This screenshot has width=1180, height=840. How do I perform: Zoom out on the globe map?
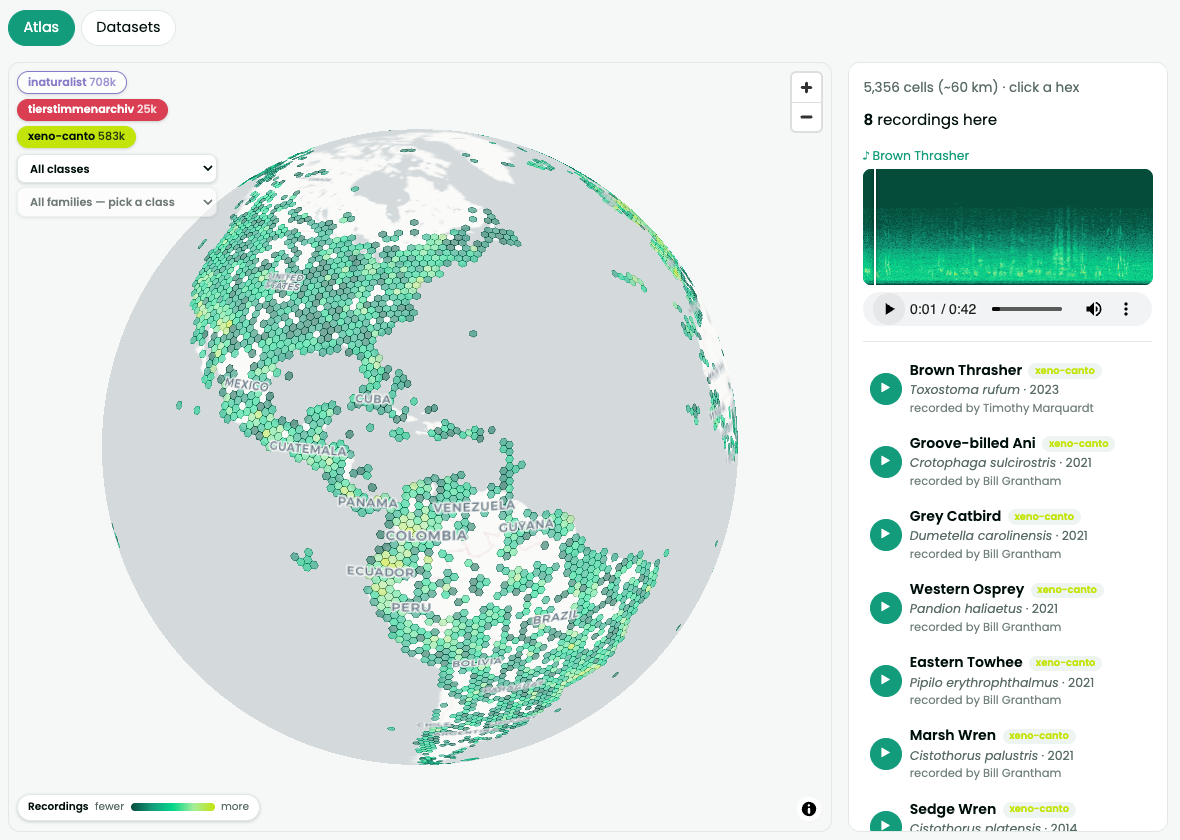pyautogui.click(x=806, y=117)
